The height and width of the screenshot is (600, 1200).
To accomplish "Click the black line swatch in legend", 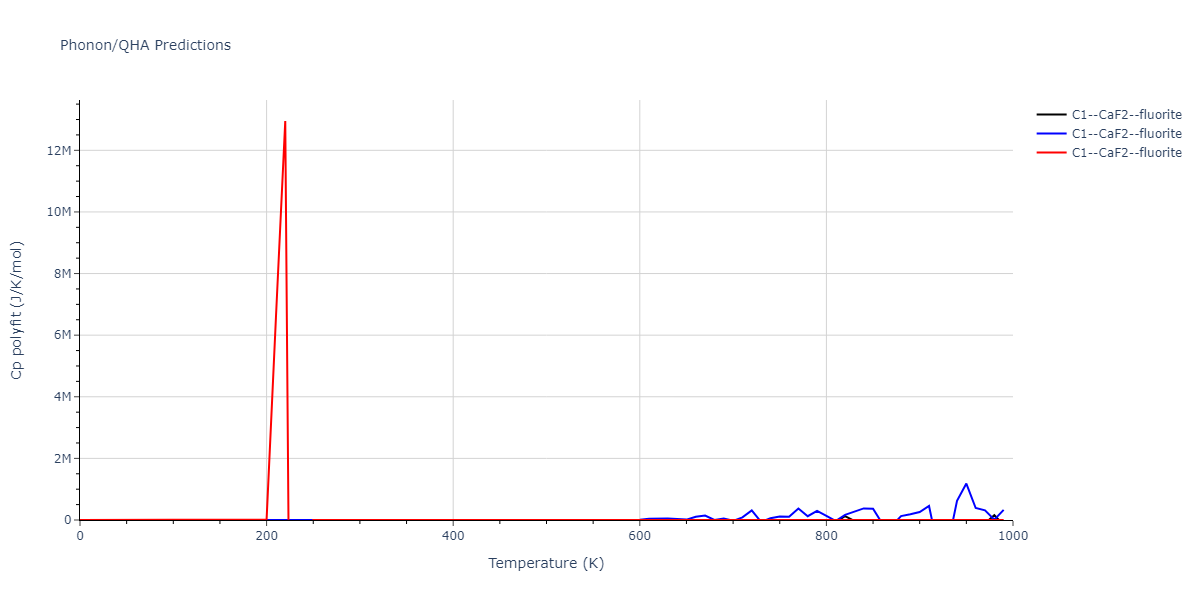I will click(x=1051, y=115).
